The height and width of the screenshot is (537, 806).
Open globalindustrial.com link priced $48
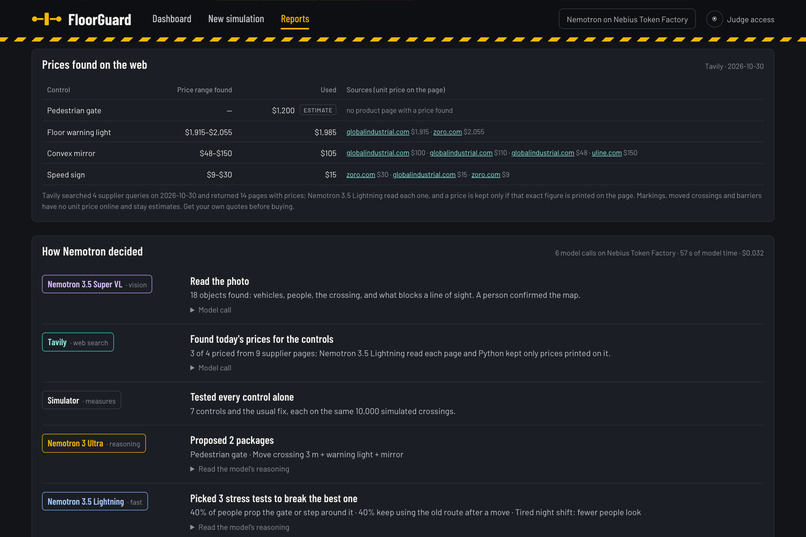pos(542,153)
